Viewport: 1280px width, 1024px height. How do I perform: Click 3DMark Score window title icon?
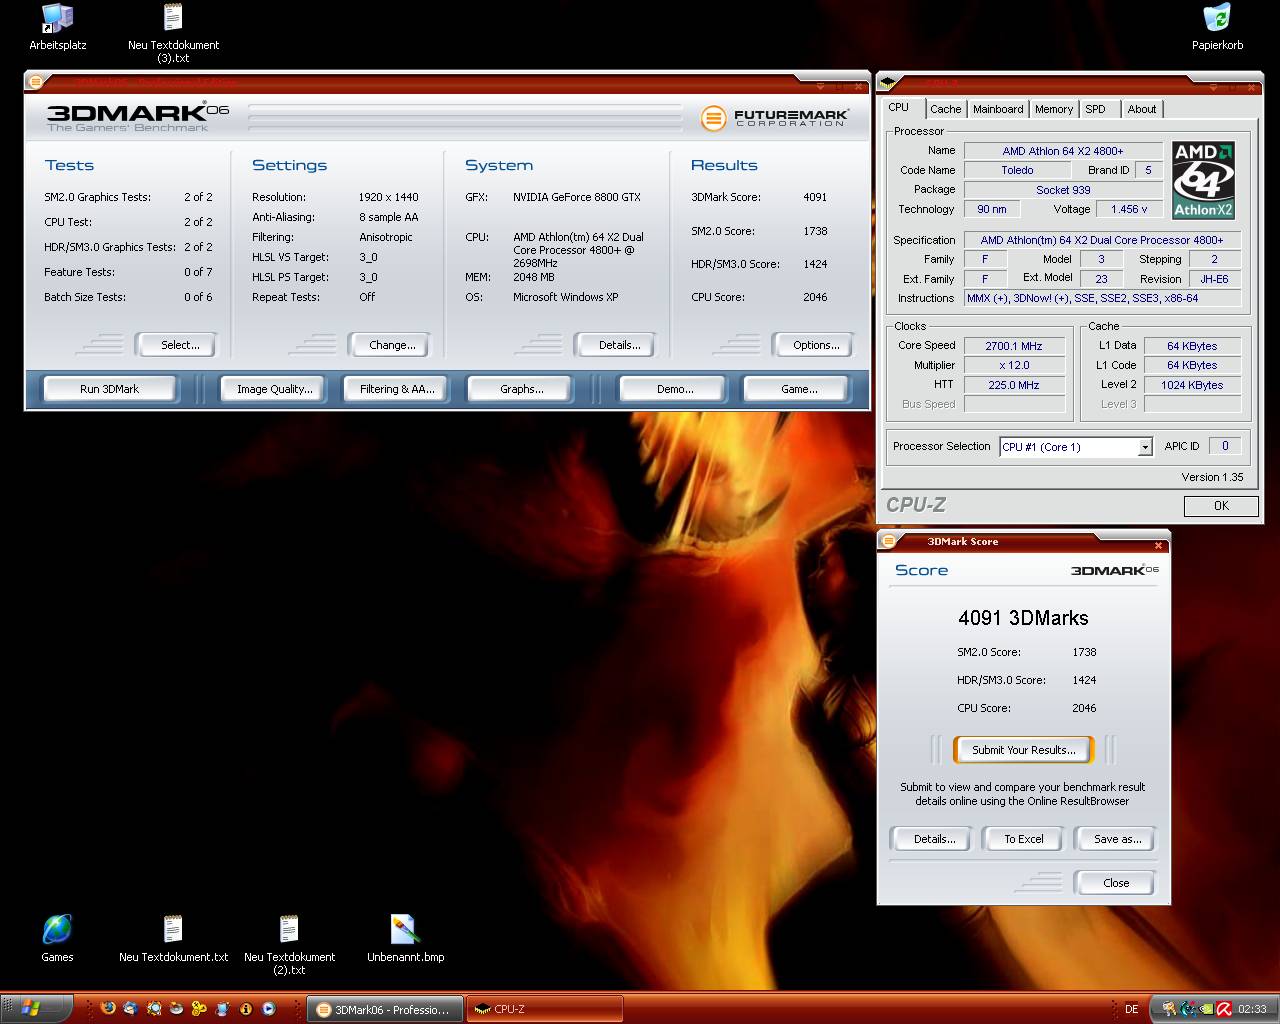pos(890,542)
